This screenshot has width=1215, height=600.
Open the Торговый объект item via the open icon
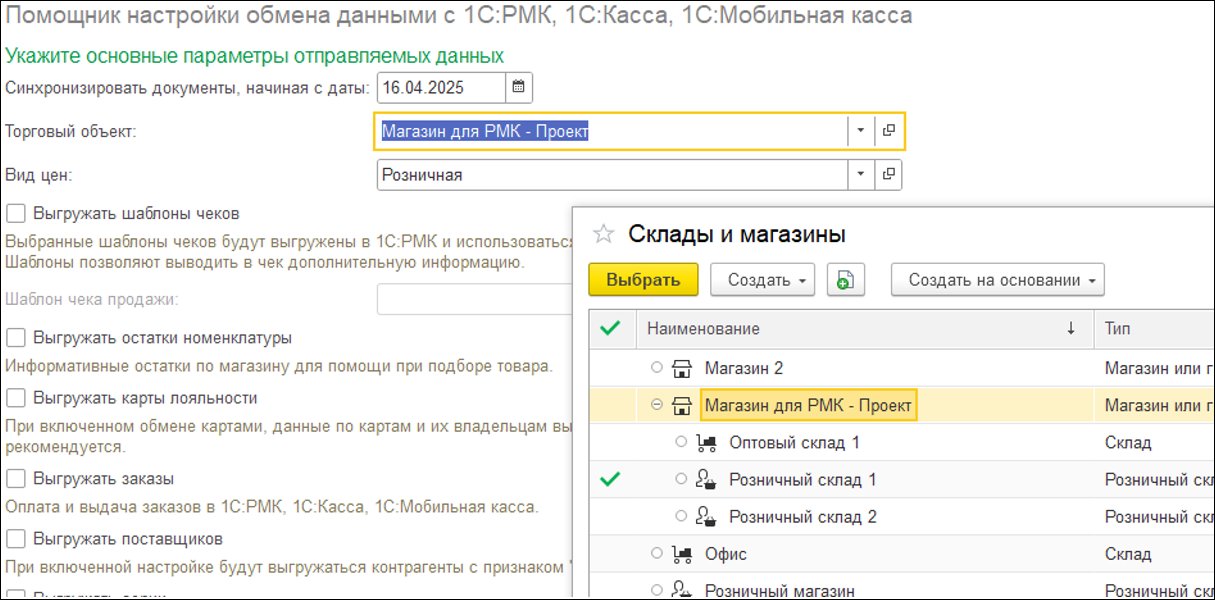coord(889,130)
